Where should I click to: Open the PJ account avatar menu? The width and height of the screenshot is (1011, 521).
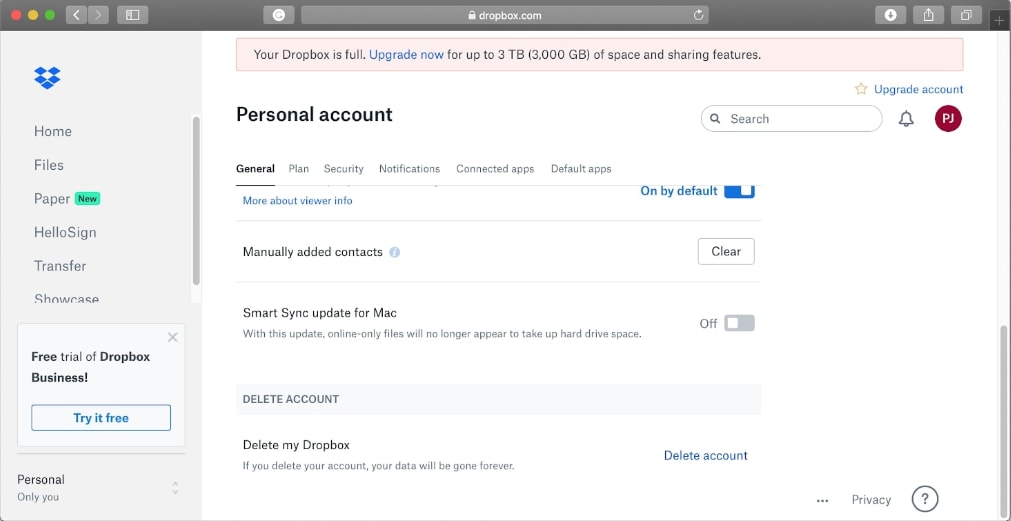pyautogui.click(x=948, y=119)
